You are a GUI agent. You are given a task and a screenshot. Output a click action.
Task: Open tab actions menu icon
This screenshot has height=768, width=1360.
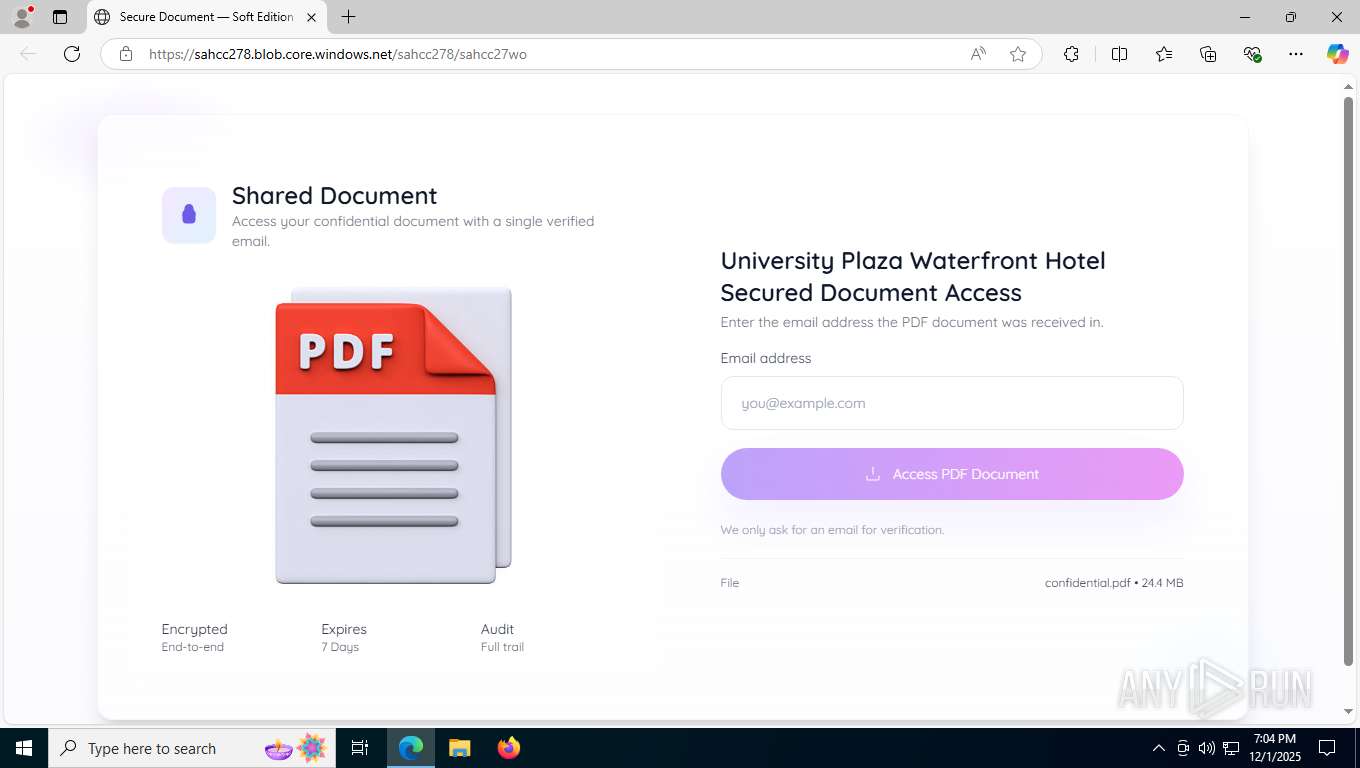coord(60,17)
